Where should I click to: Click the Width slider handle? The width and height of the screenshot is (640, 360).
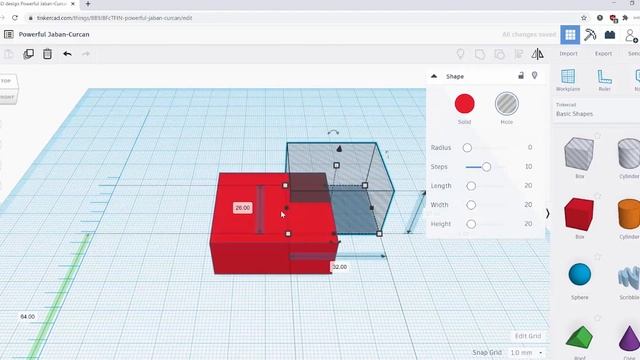[471, 205]
